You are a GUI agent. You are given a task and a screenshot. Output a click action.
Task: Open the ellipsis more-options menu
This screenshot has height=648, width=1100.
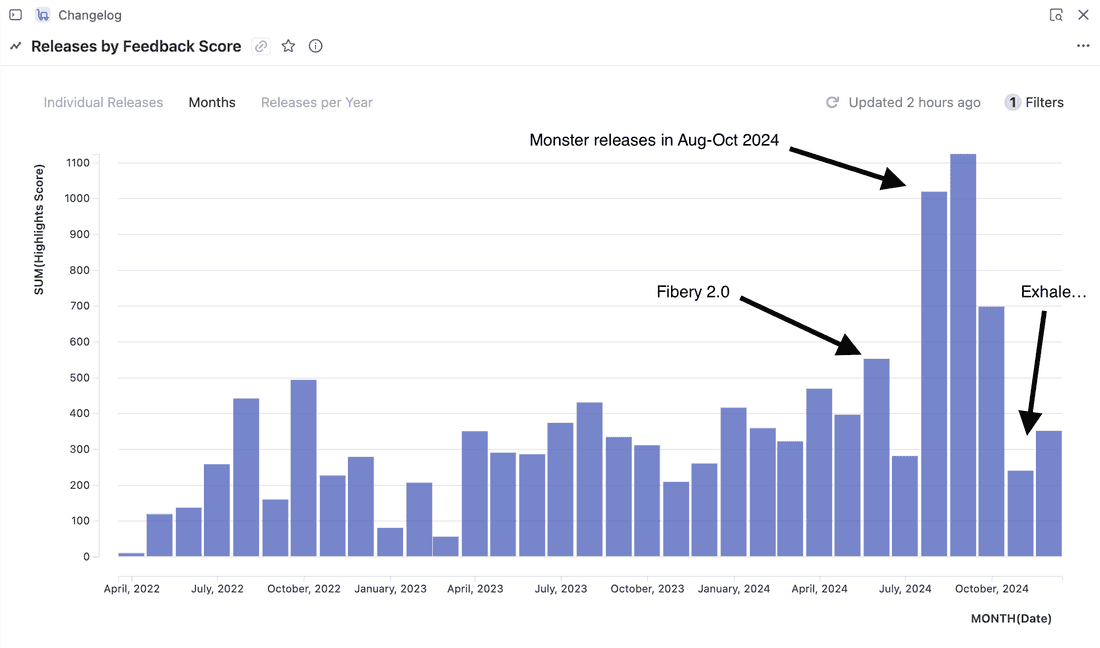coord(1083,46)
